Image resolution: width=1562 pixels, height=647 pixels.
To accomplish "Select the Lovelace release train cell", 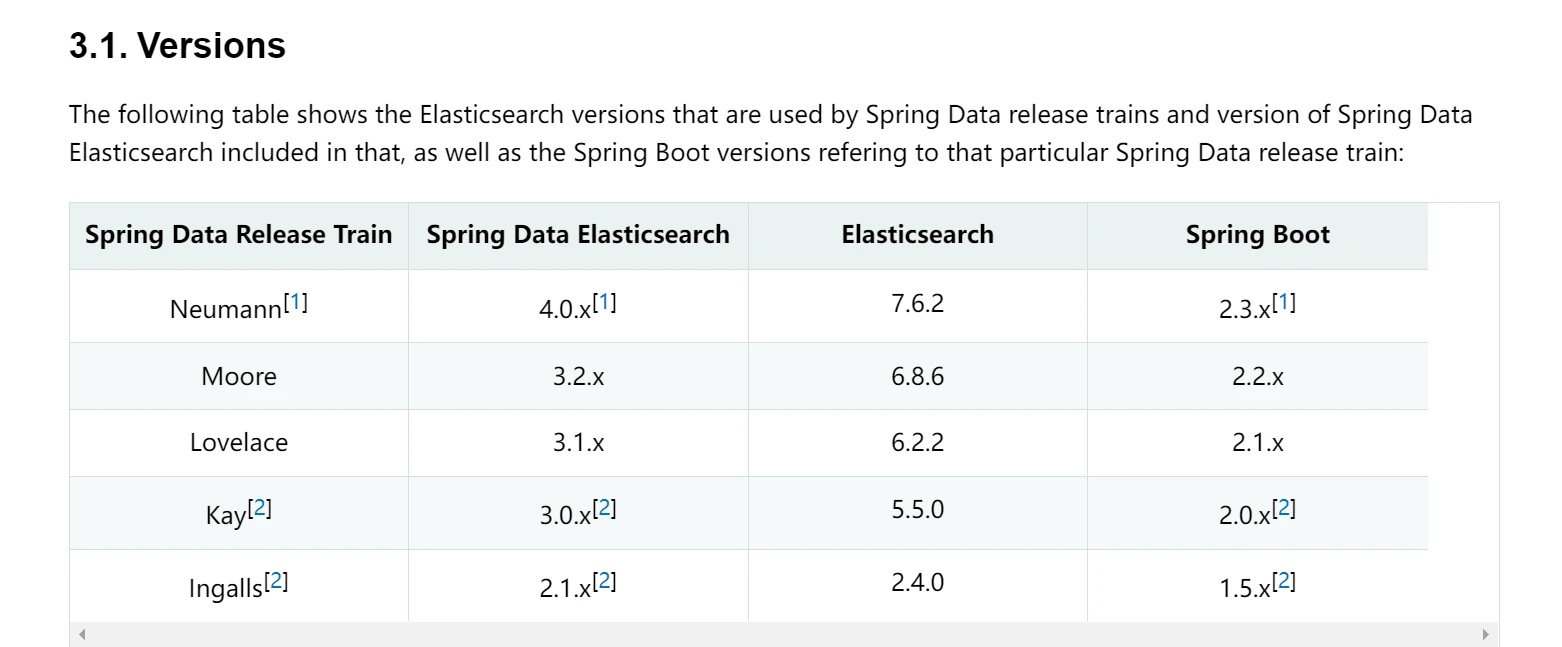I will click(x=239, y=443).
